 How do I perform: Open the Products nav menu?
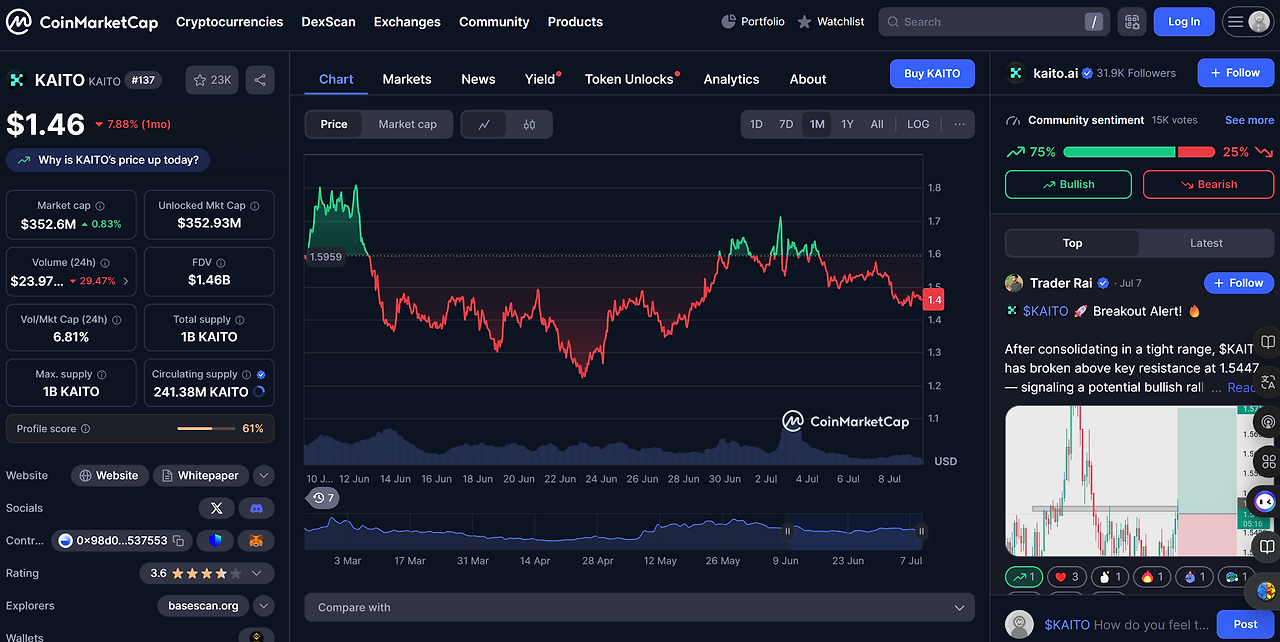(575, 21)
